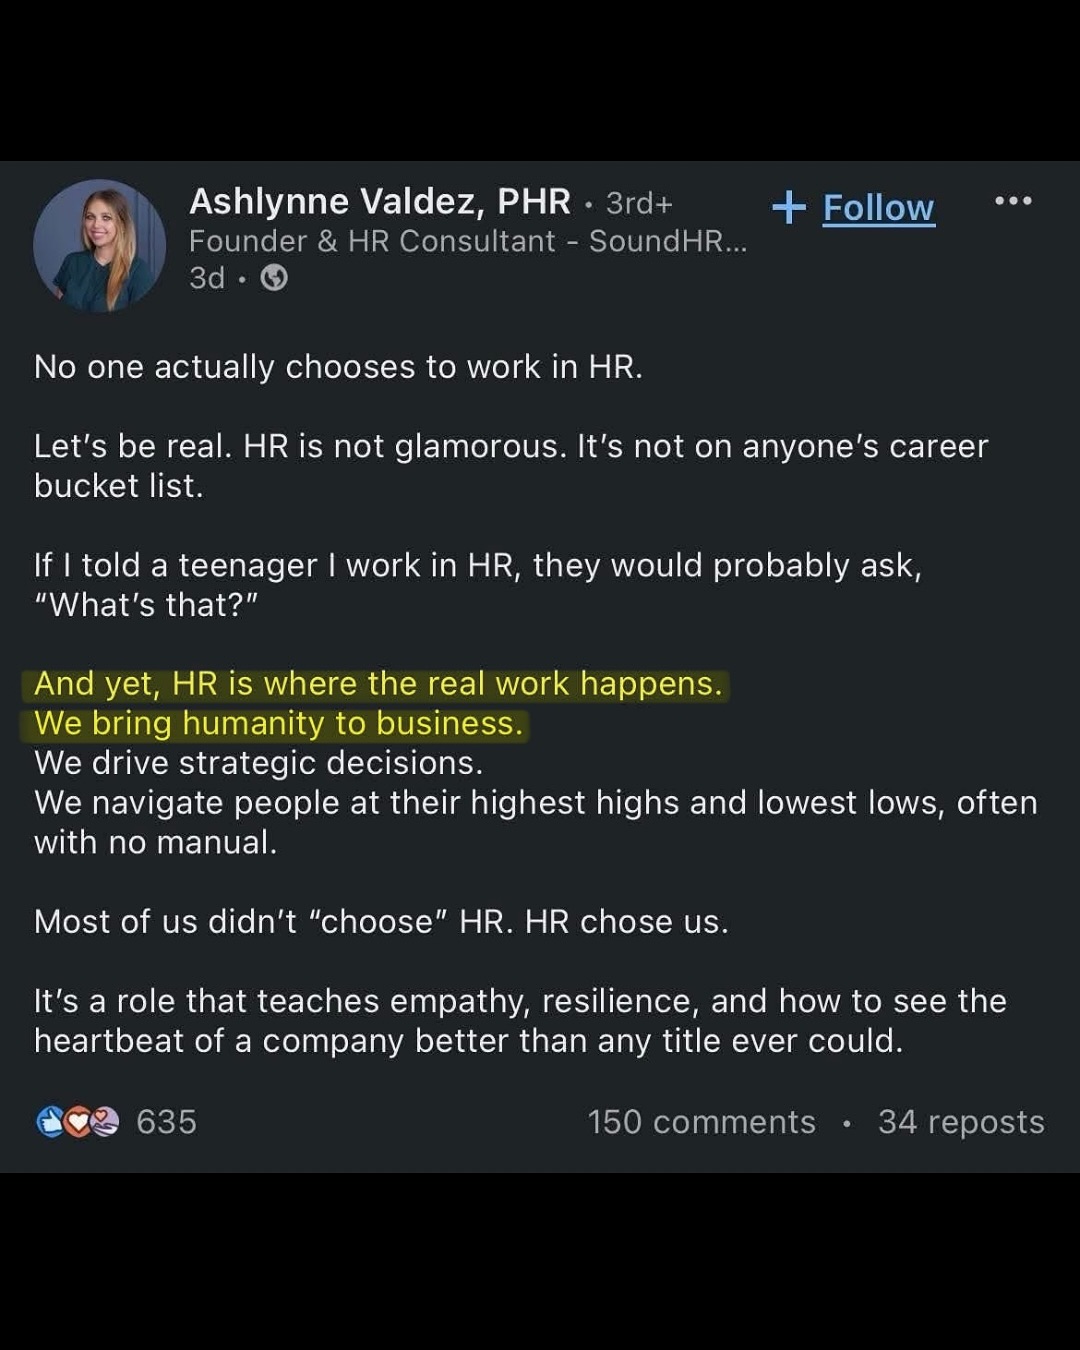Click the 3d post timestamp
This screenshot has height=1350, width=1080.
click(x=207, y=278)
